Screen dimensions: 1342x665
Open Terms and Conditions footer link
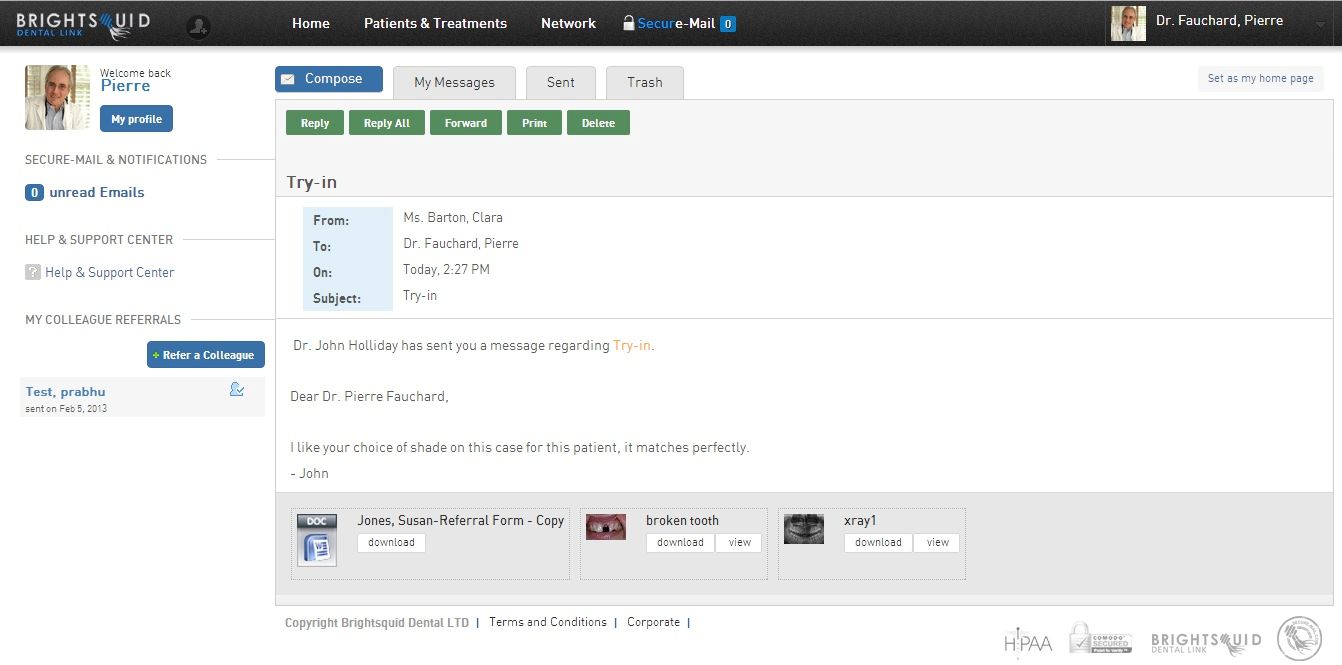tap(548, 622)
